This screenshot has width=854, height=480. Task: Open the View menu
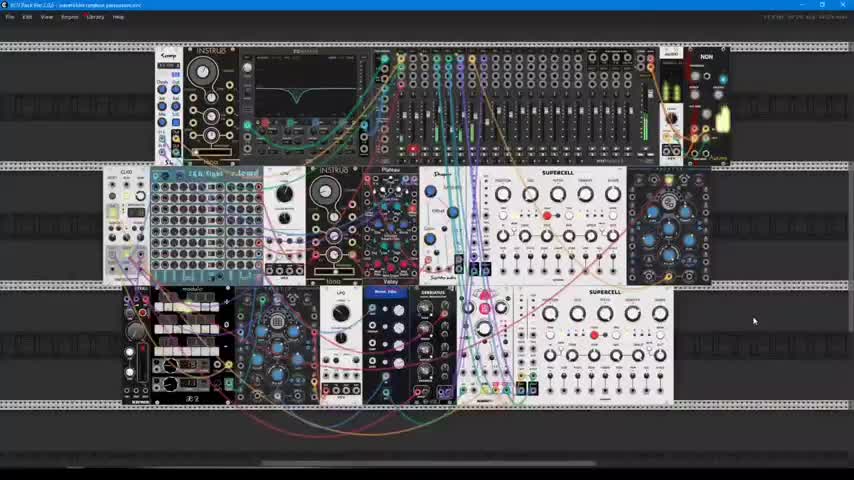pos(47,17)
